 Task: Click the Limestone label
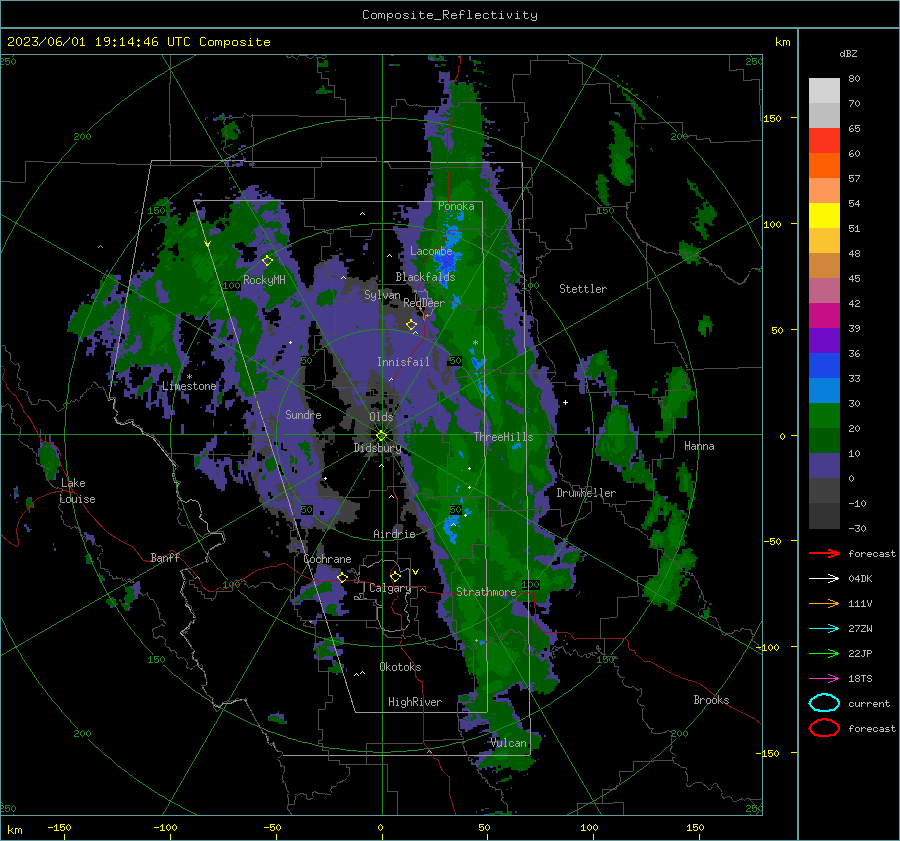(x=189, y=386)
